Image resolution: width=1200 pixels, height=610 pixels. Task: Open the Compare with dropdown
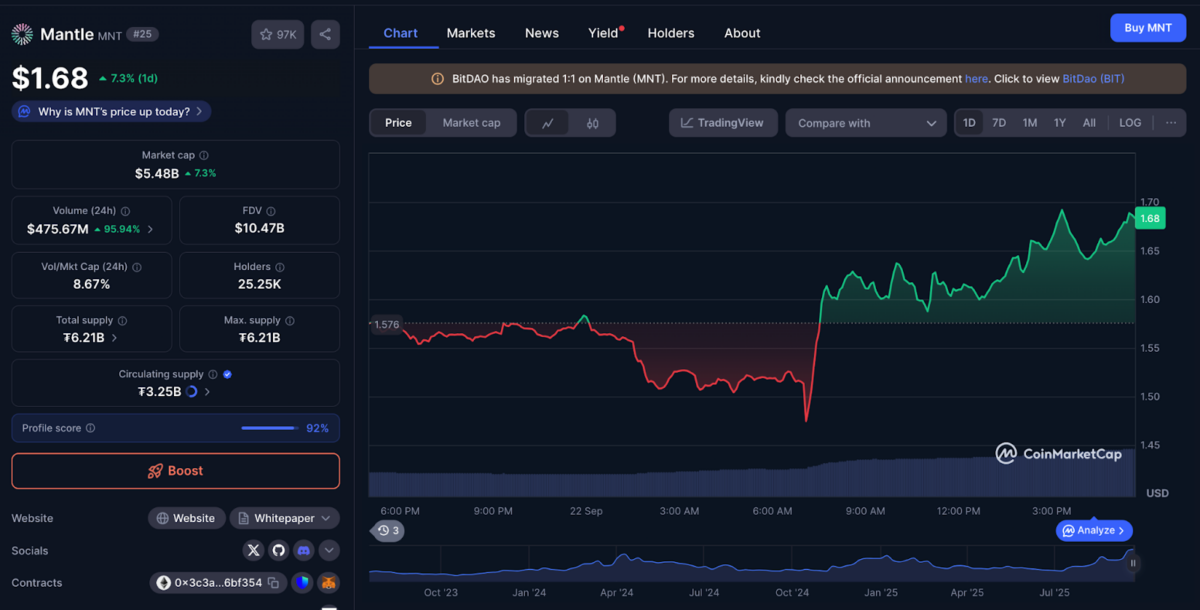tap(866, 123)
